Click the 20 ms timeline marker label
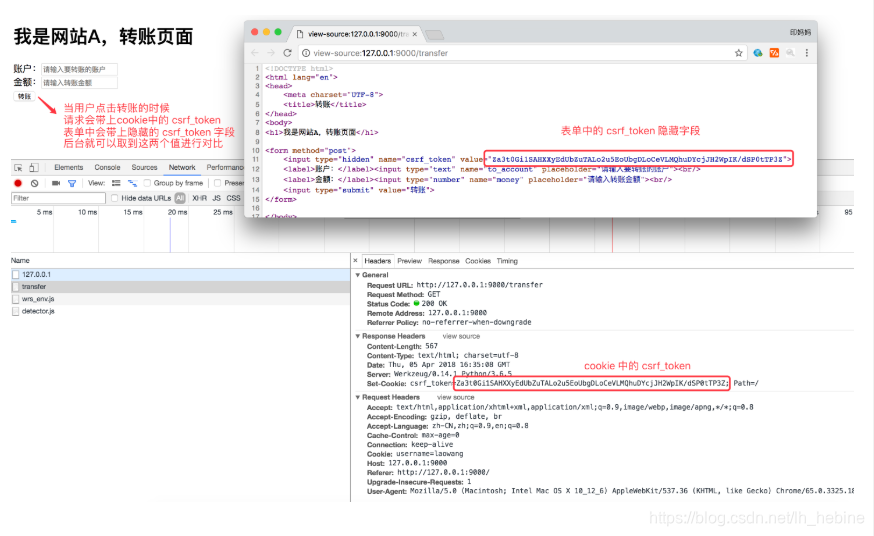Screen dimensions: 874x536 pos(177,212)
